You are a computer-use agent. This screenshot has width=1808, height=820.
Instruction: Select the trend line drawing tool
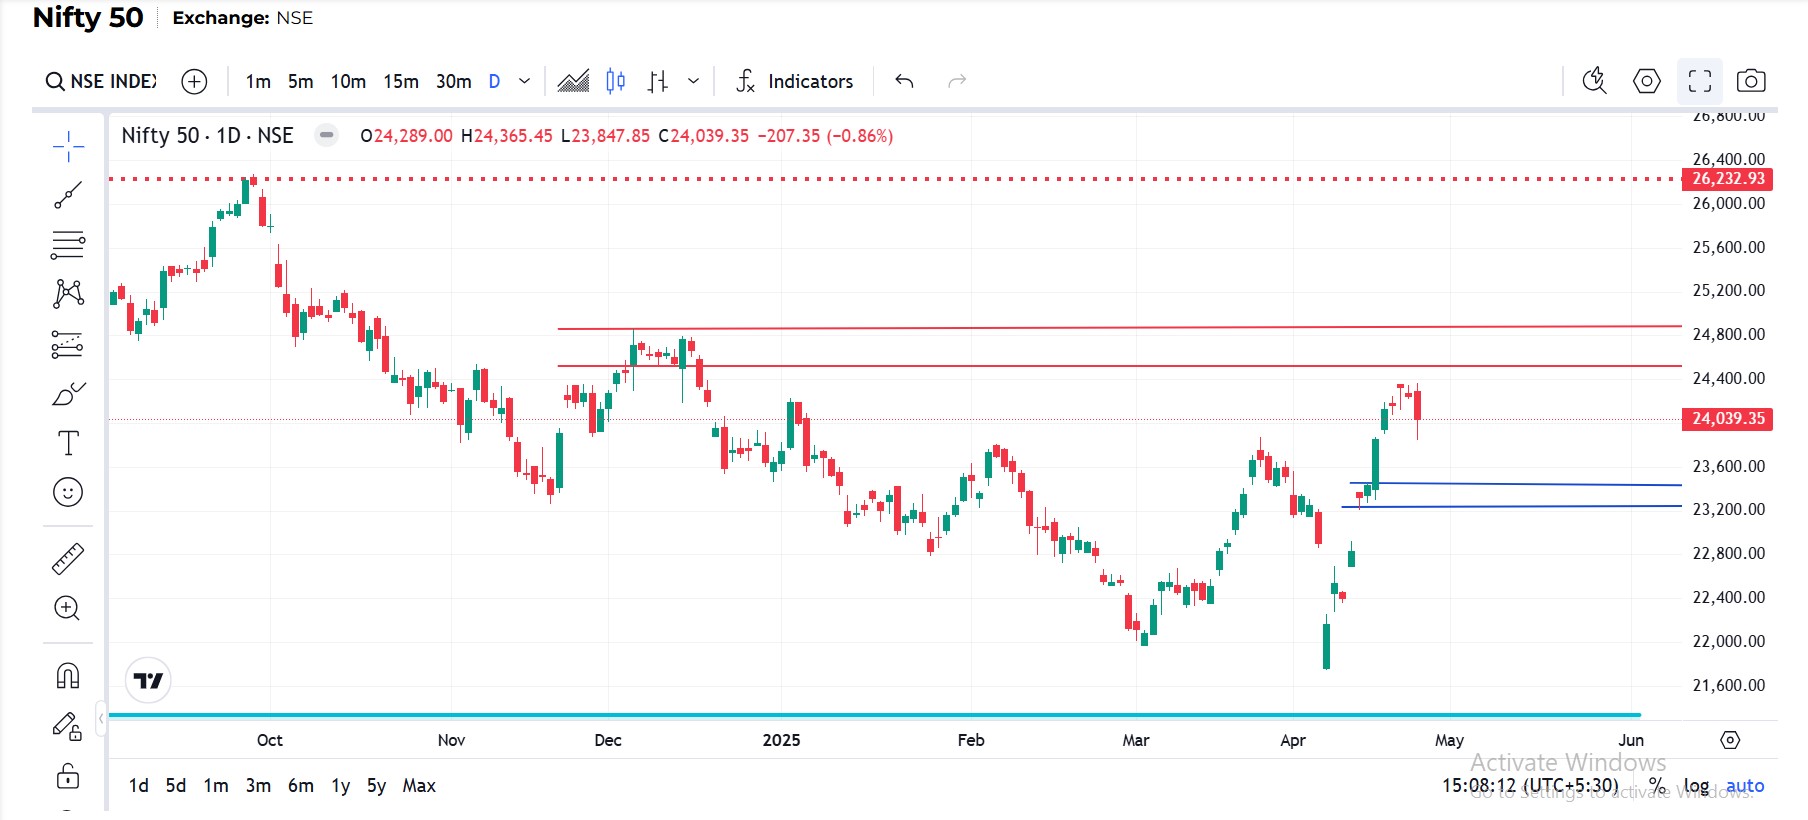[x=68, y=195]
